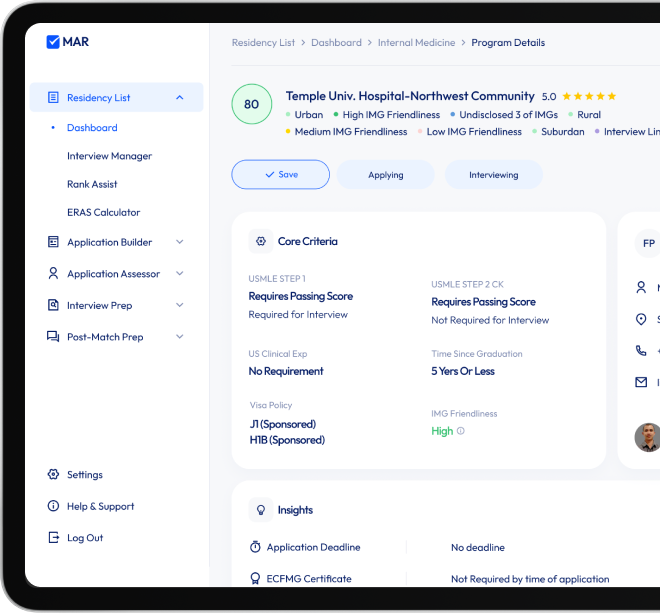Expand Application Assessor chevron
Screen dimensions: 660x614
tap(180, 274)
